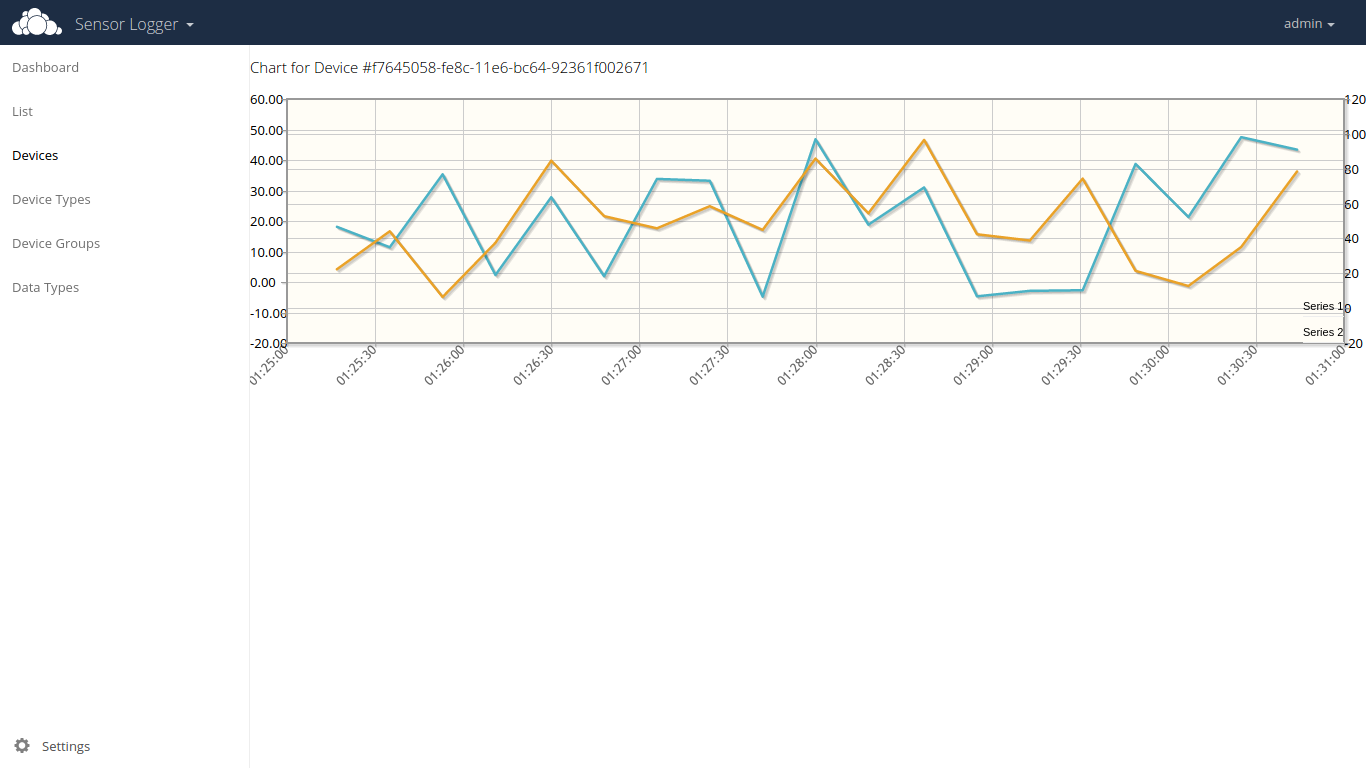Click the 100 right y-axis label
Image resolution: width=1366 pixels, height=768 pixels.
pyautogui.click(x=1355, y=135)
